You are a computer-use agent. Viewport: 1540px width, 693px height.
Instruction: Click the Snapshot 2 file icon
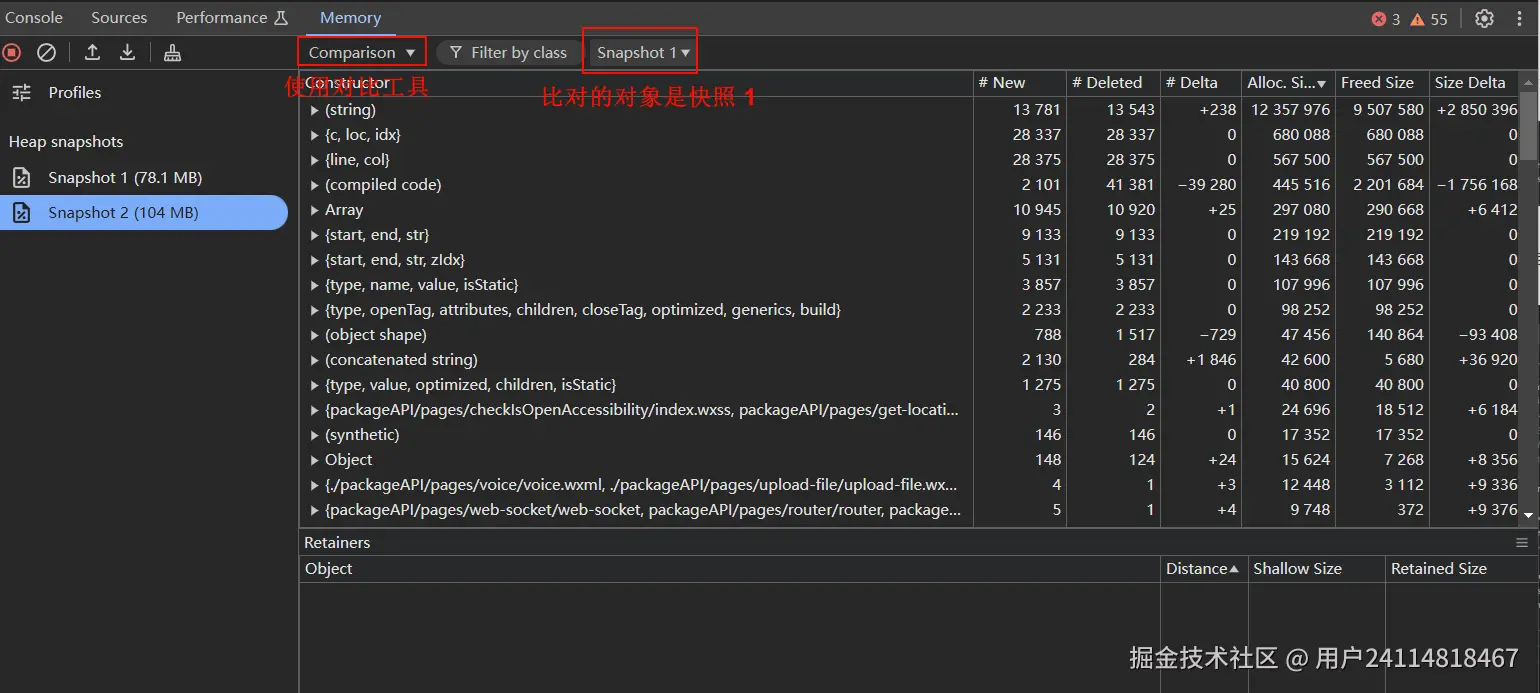(21, 213)
